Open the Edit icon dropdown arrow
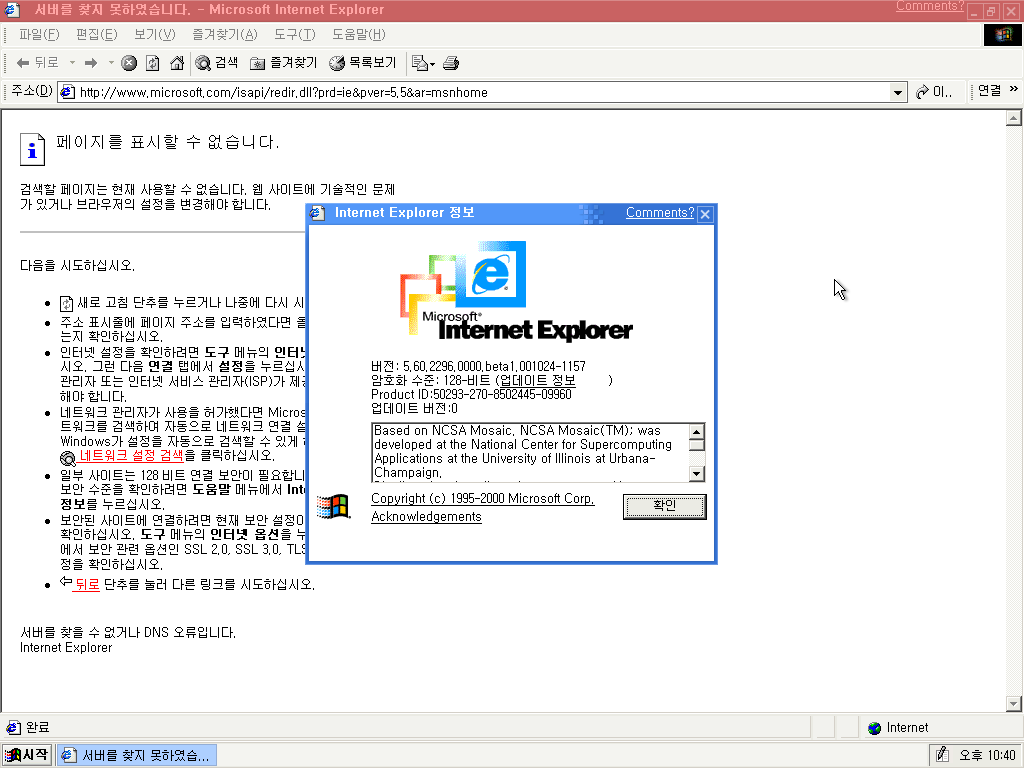Image resolution: width=1024 pixels, height=768 pixels. coord(432,63)
